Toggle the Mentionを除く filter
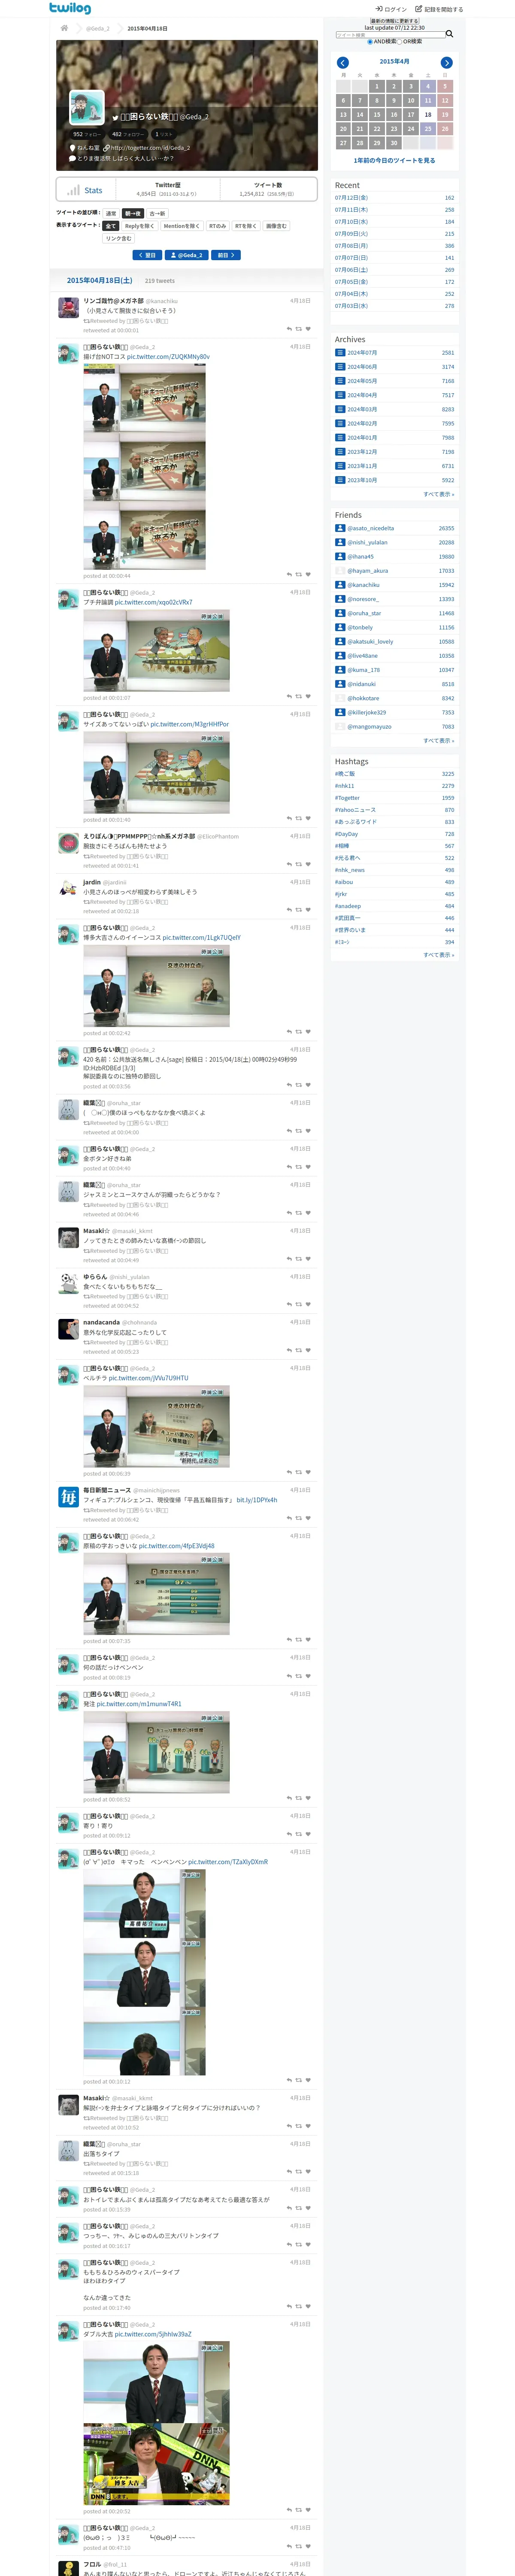 (182, 226)
